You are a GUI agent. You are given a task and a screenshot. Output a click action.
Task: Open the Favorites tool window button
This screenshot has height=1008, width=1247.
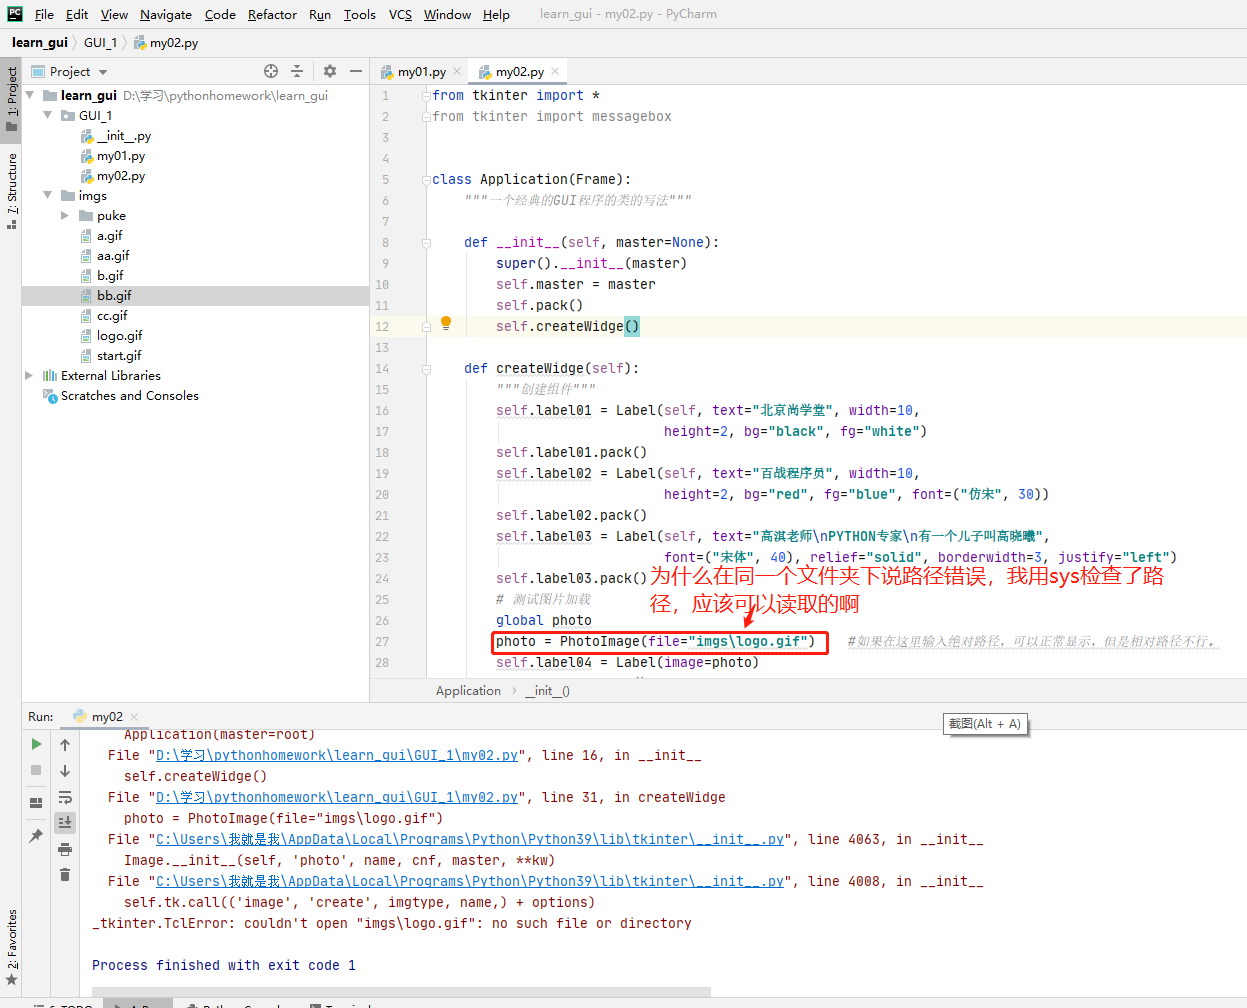12,948
